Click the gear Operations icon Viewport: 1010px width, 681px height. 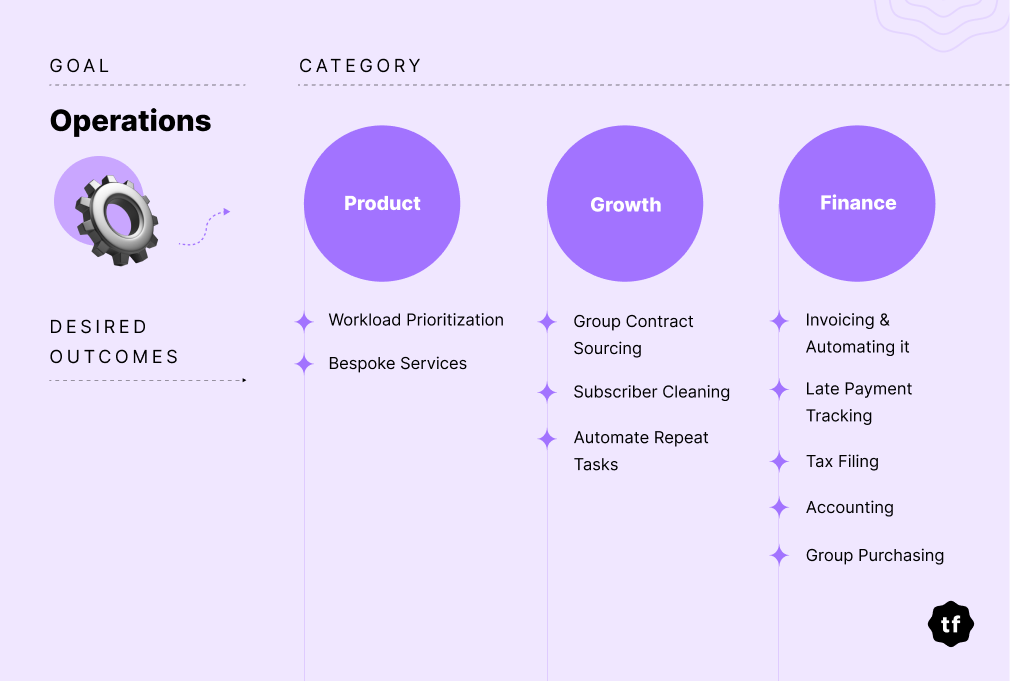pyautogui.click(x=116, y=220)
